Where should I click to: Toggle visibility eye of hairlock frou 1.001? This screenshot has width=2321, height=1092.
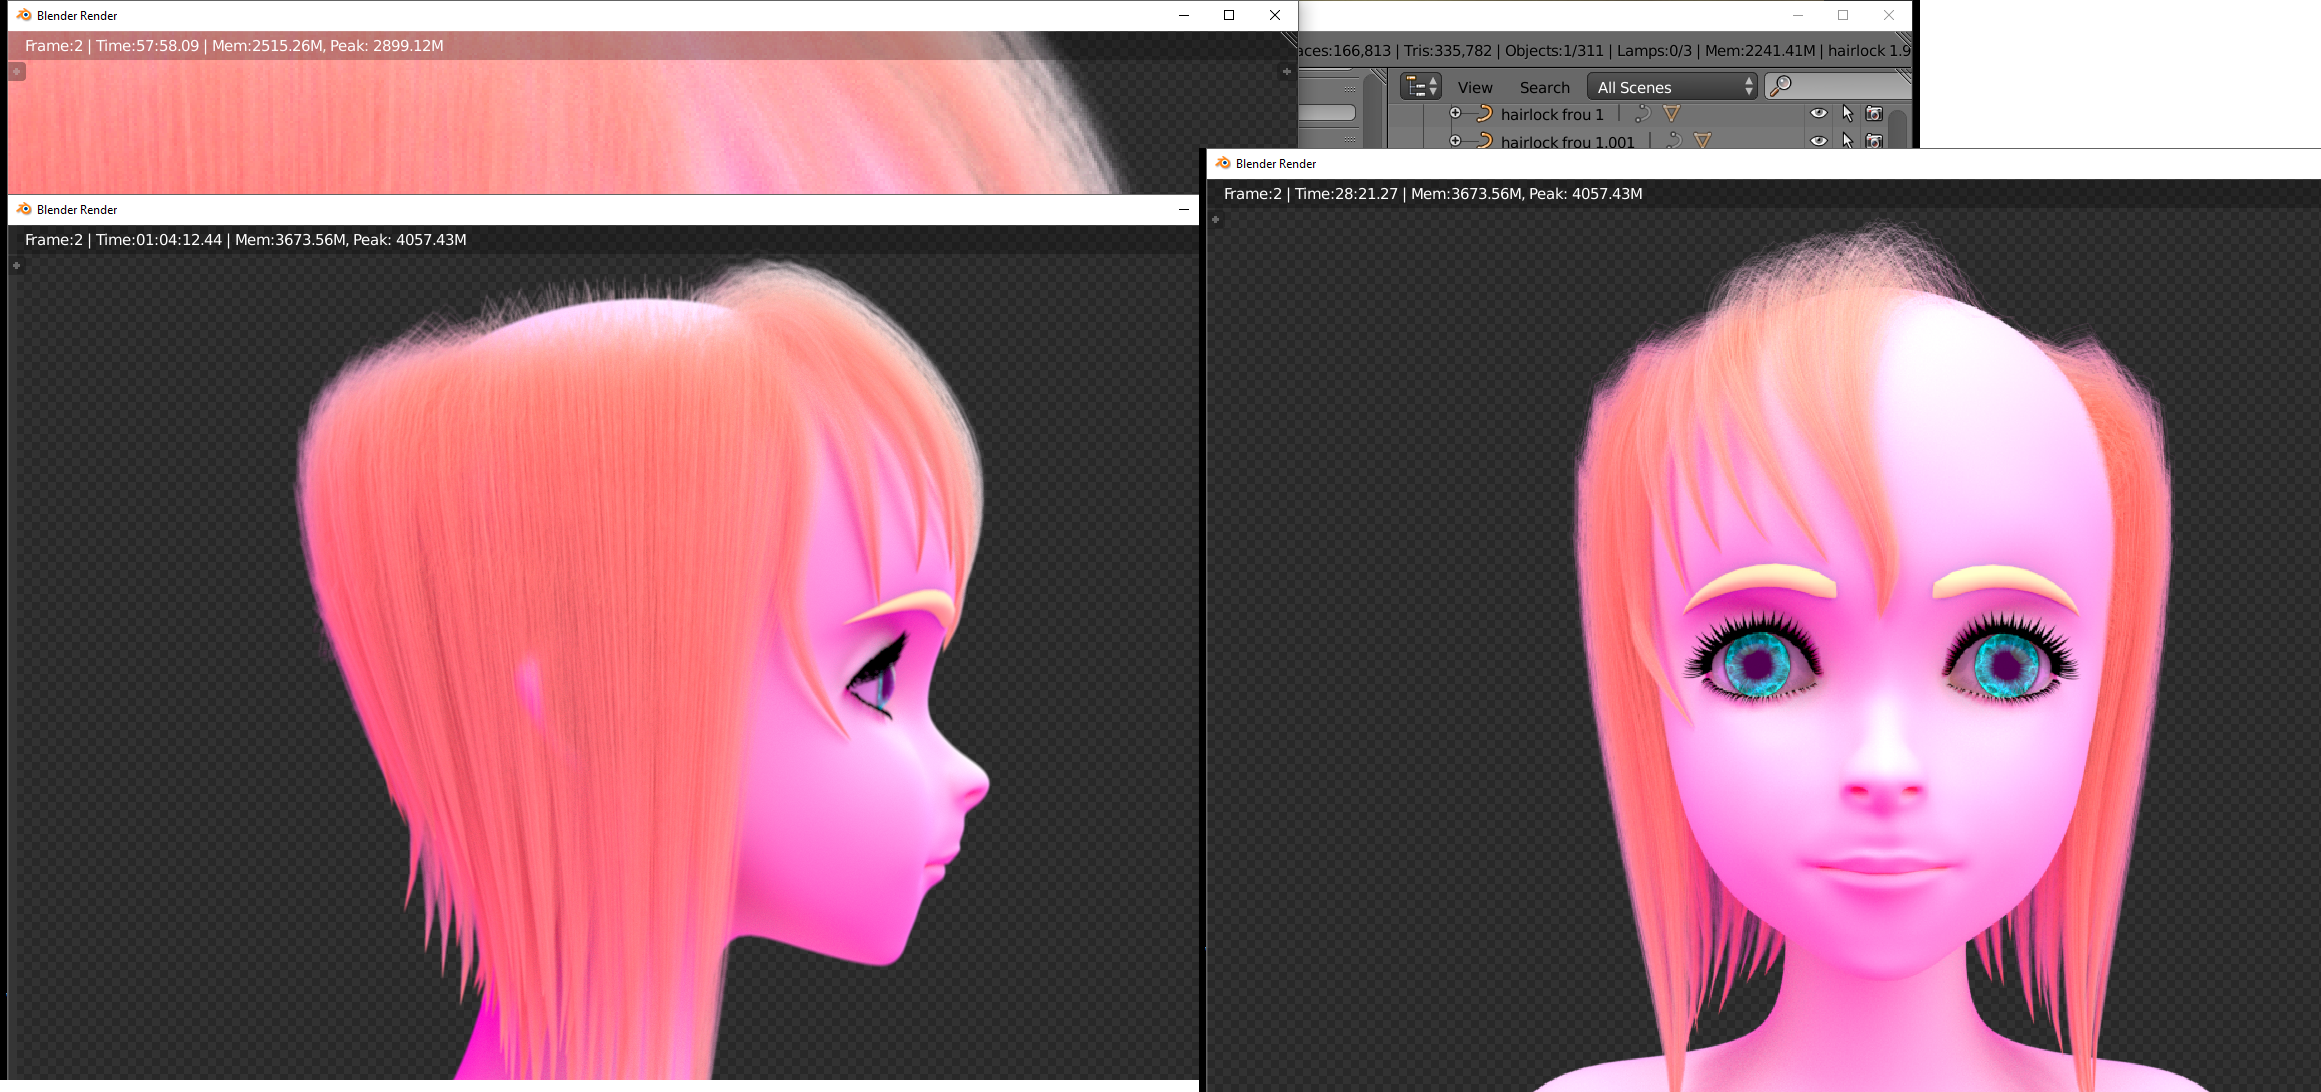click(x=1819, y=141)
